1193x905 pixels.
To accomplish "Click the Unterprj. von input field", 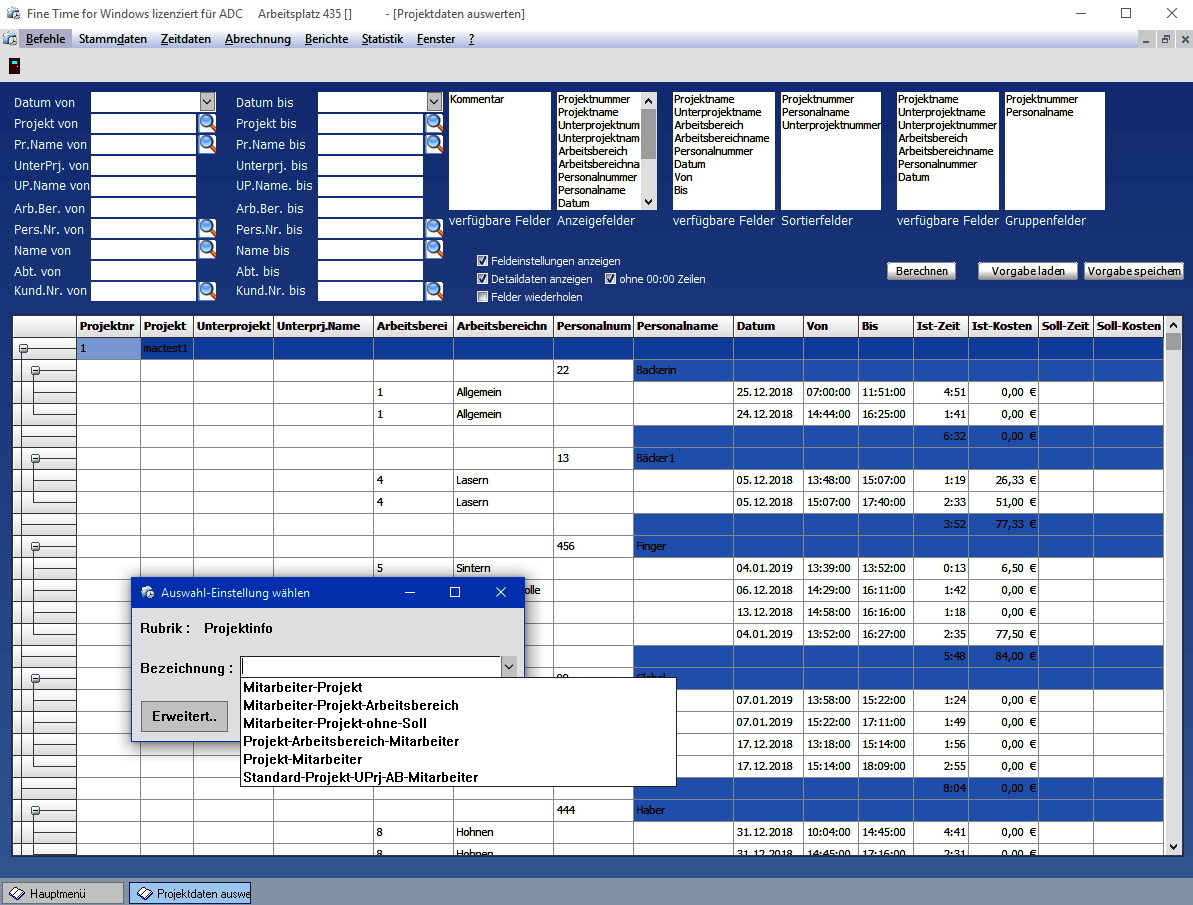I will 143,165.
